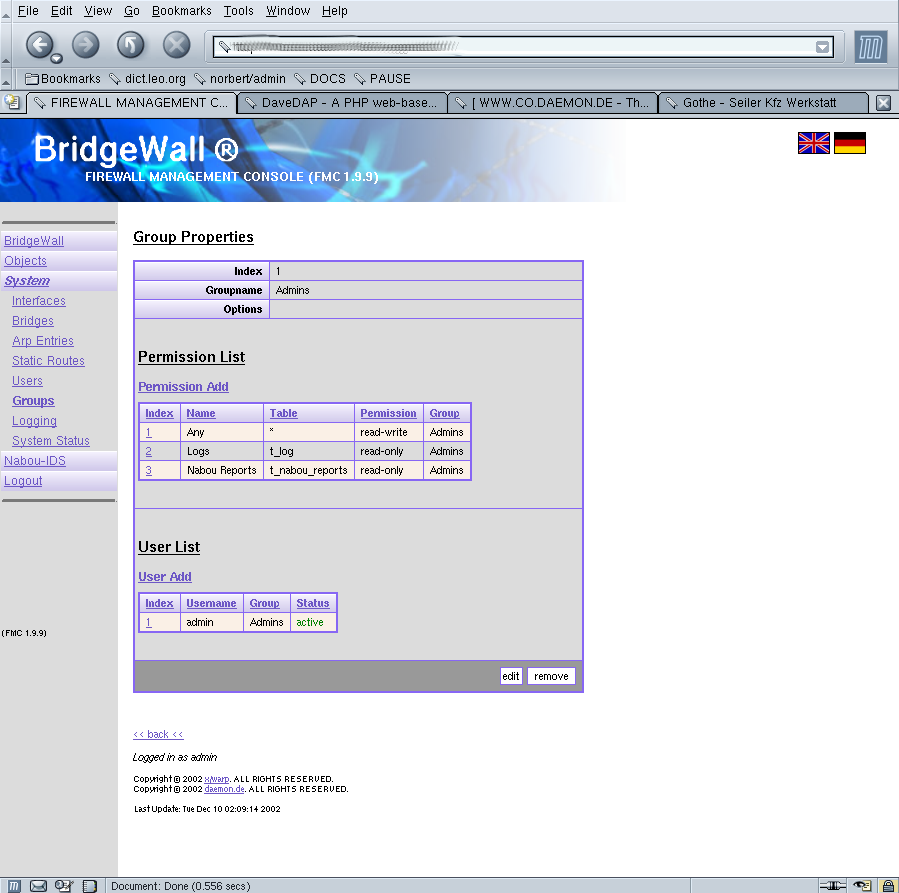
Task: Open Navigator from the status bar icon
Action: pyautogui.click(x=14, y=886)
